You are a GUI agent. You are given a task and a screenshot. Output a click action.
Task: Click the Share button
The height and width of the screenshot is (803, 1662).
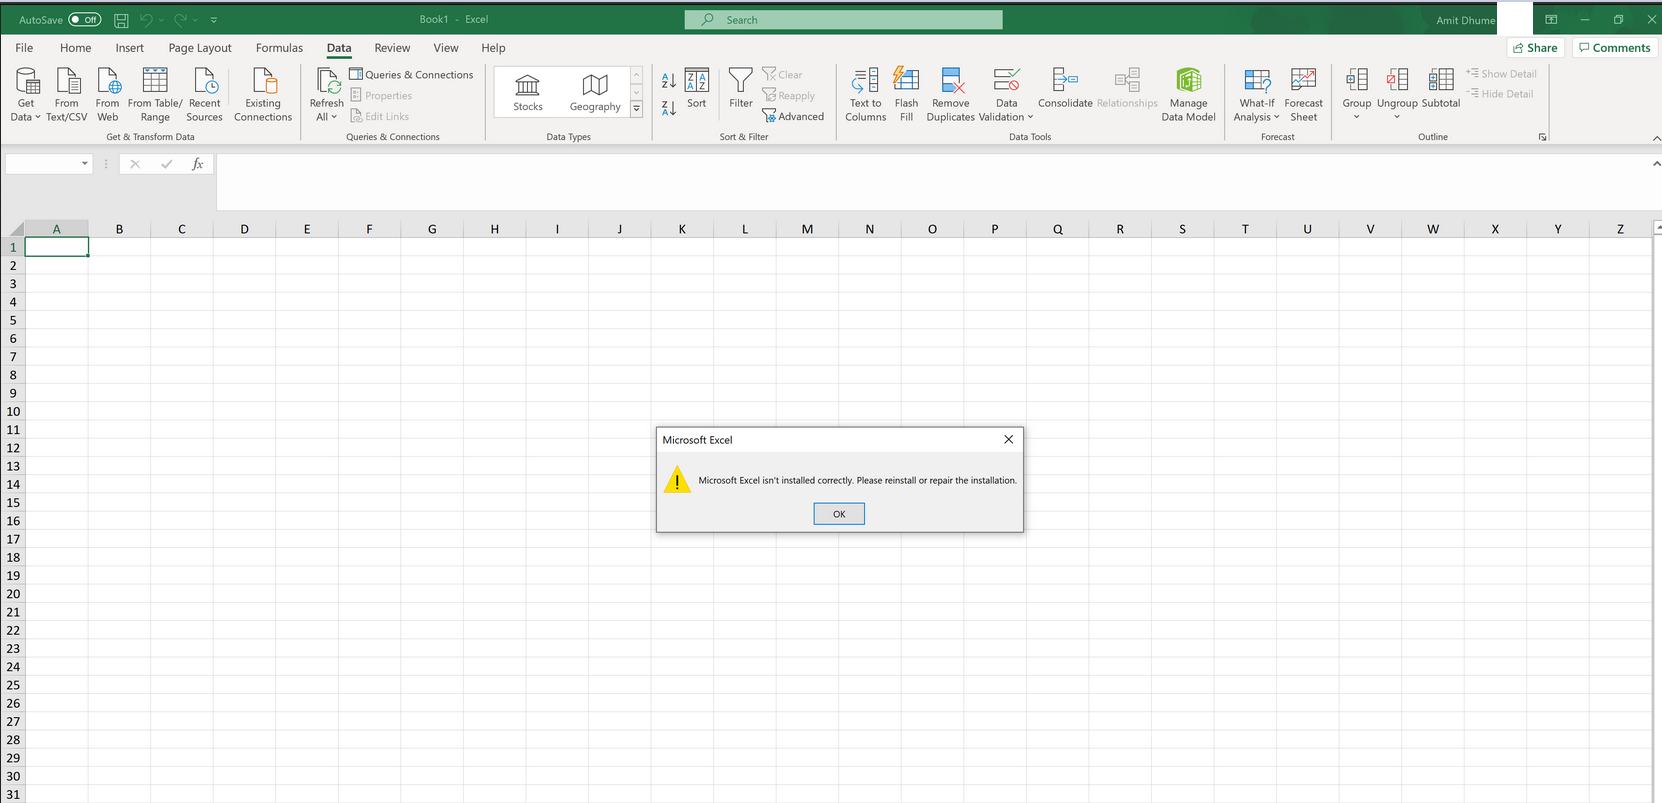[x=1535, y=48]
